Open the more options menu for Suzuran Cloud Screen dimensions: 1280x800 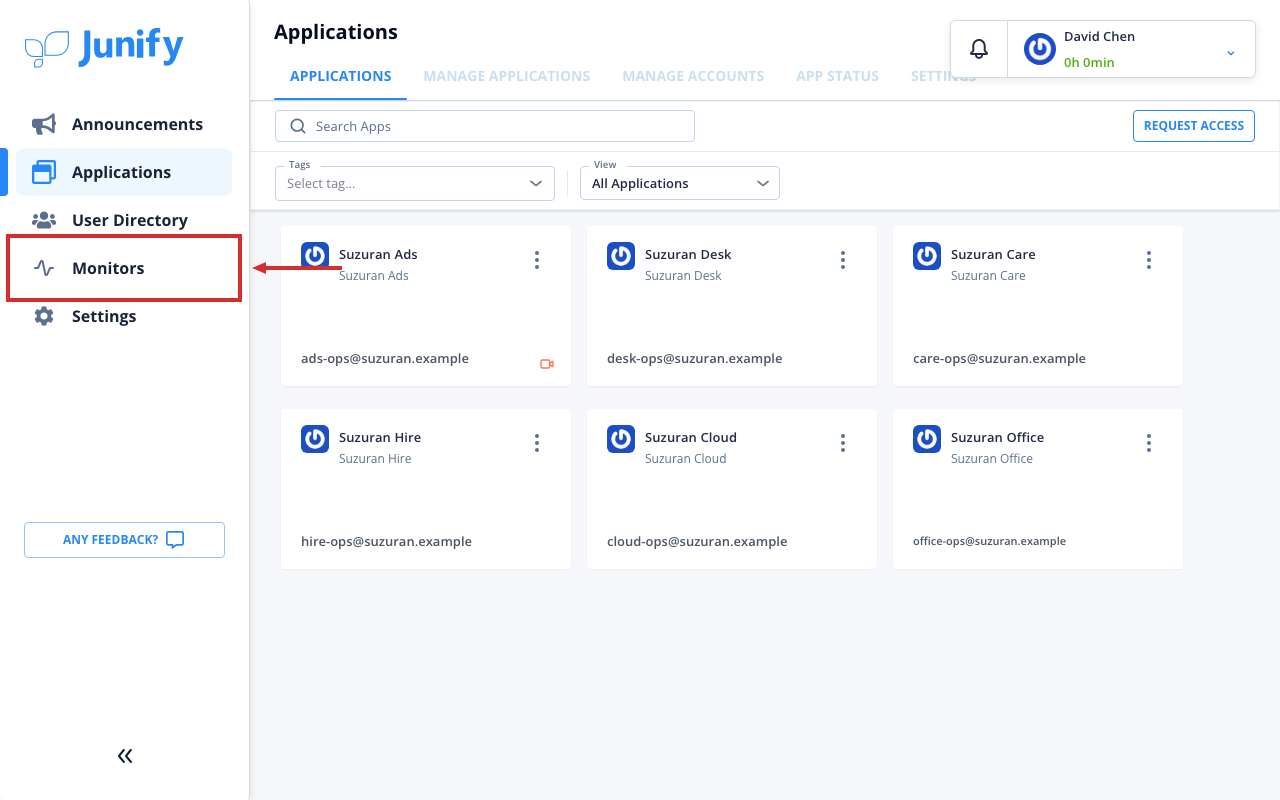[843, 443]
